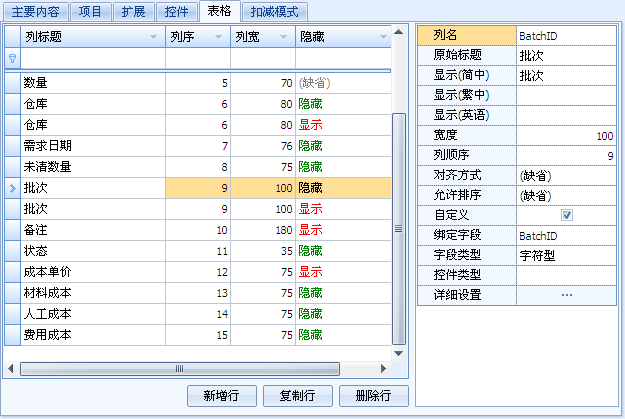Click the 新增行 button
This screenshot has height=419, width=625.
click(221, 396)
